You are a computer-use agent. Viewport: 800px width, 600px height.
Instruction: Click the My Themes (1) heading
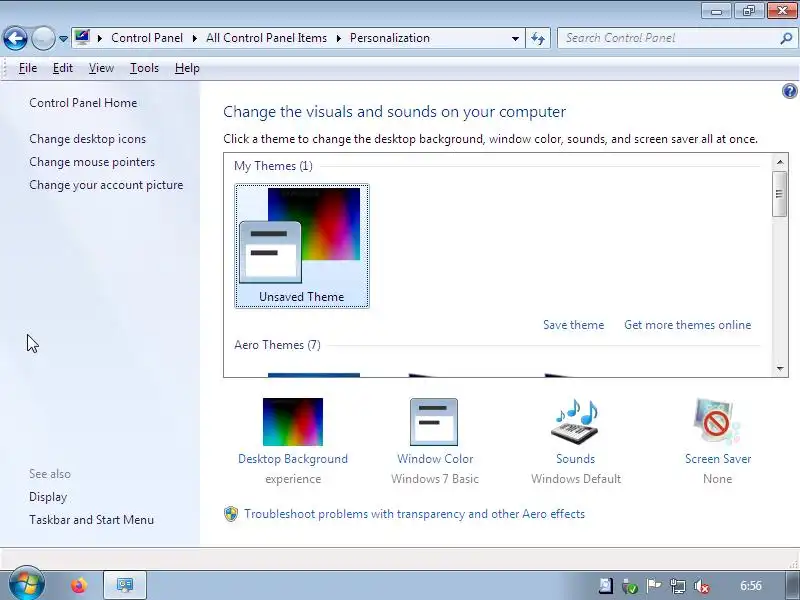pyautogui.click(x=273, y=166)
